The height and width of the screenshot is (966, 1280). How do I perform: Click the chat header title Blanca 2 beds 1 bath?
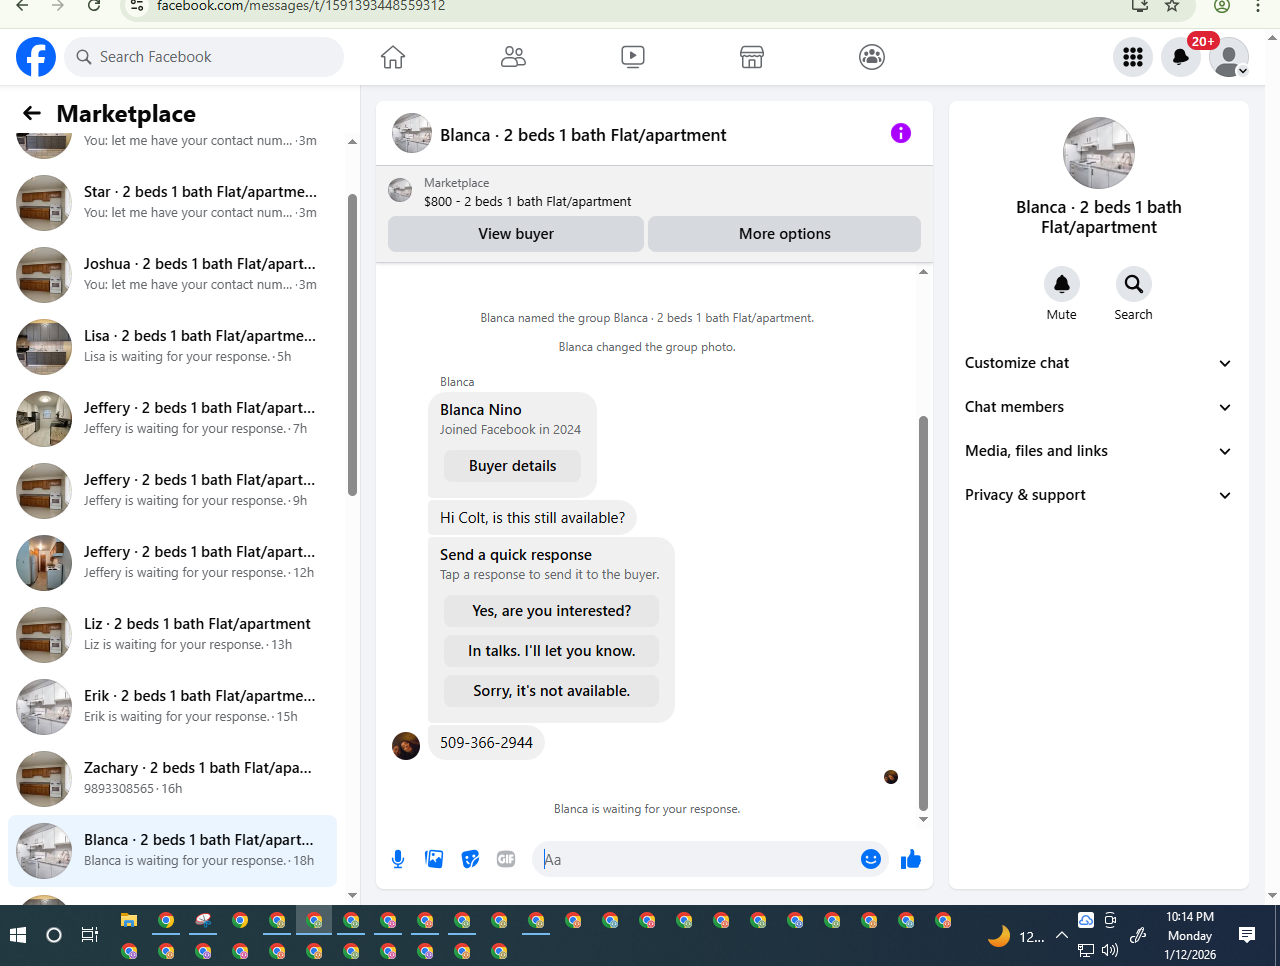click(583, 135)
